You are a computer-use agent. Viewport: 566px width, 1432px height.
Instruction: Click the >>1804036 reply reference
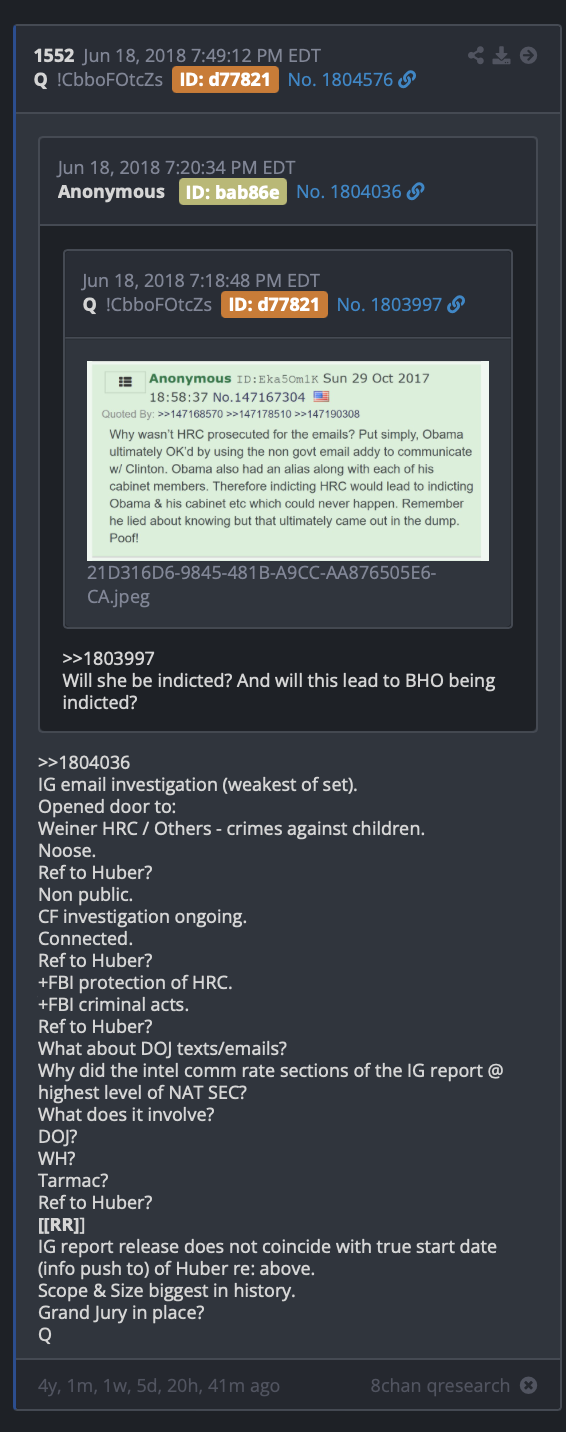[x=84, y=763]
